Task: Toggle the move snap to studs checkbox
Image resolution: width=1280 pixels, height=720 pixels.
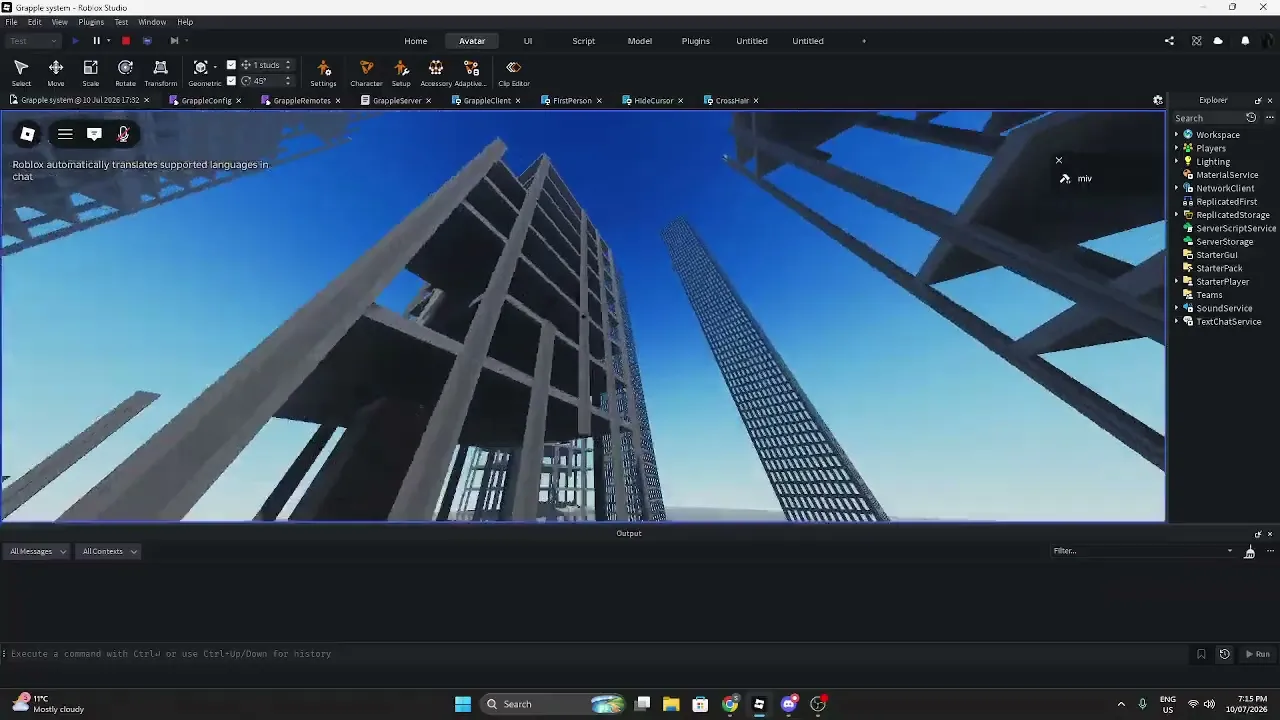Action: click(231, 65)
